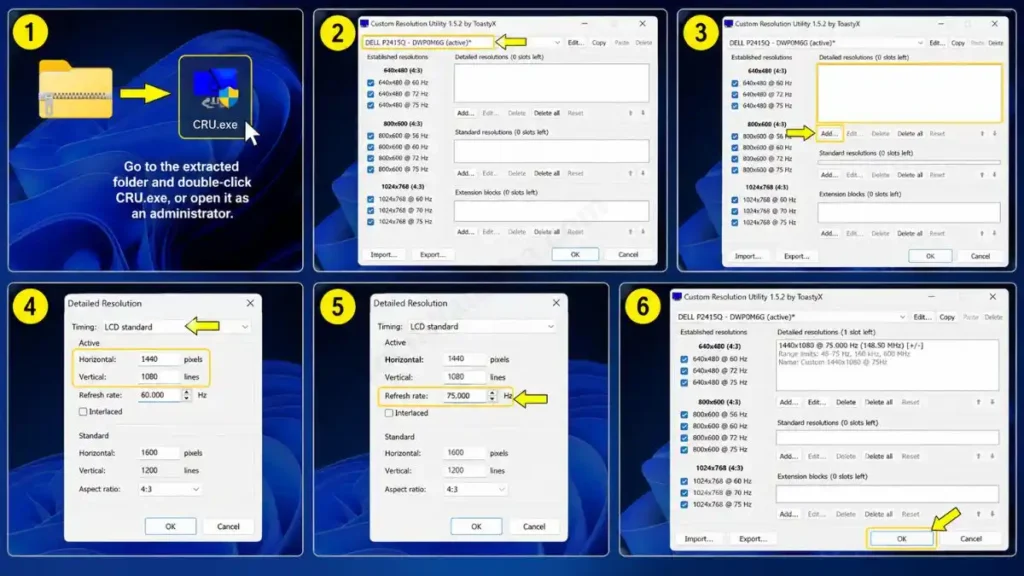1024x576 pixels.
Task: Click Standard Vertical 1200 field in step 4 dialog
Action: coord(158,470)
